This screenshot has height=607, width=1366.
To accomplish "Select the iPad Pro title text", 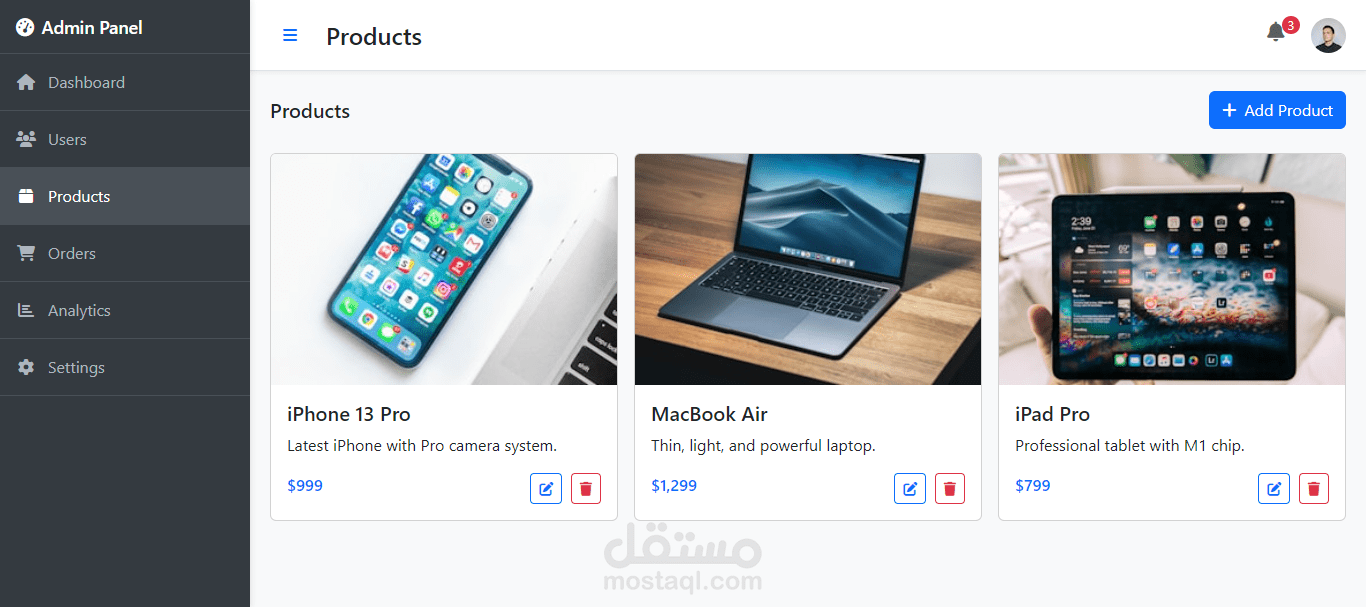I will [x=1052, y=414].
